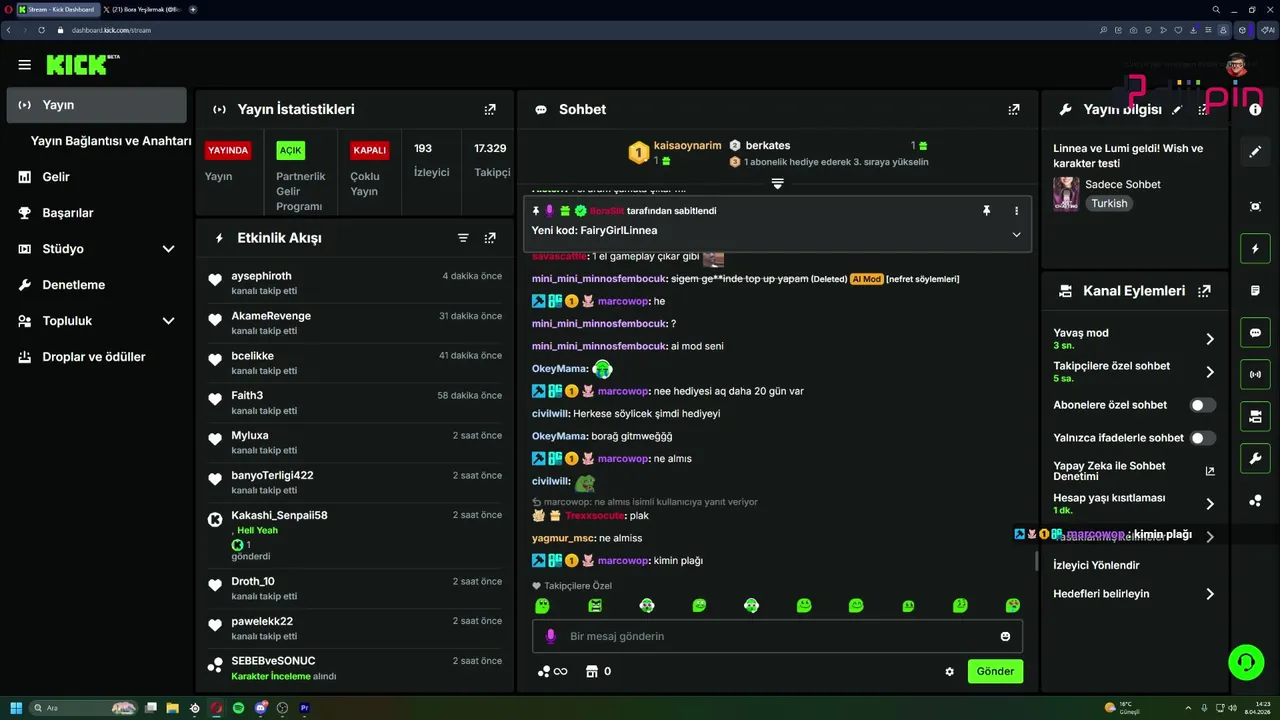
Task: Open Spotify from the taskbar
Action: [x=238, y=708]
